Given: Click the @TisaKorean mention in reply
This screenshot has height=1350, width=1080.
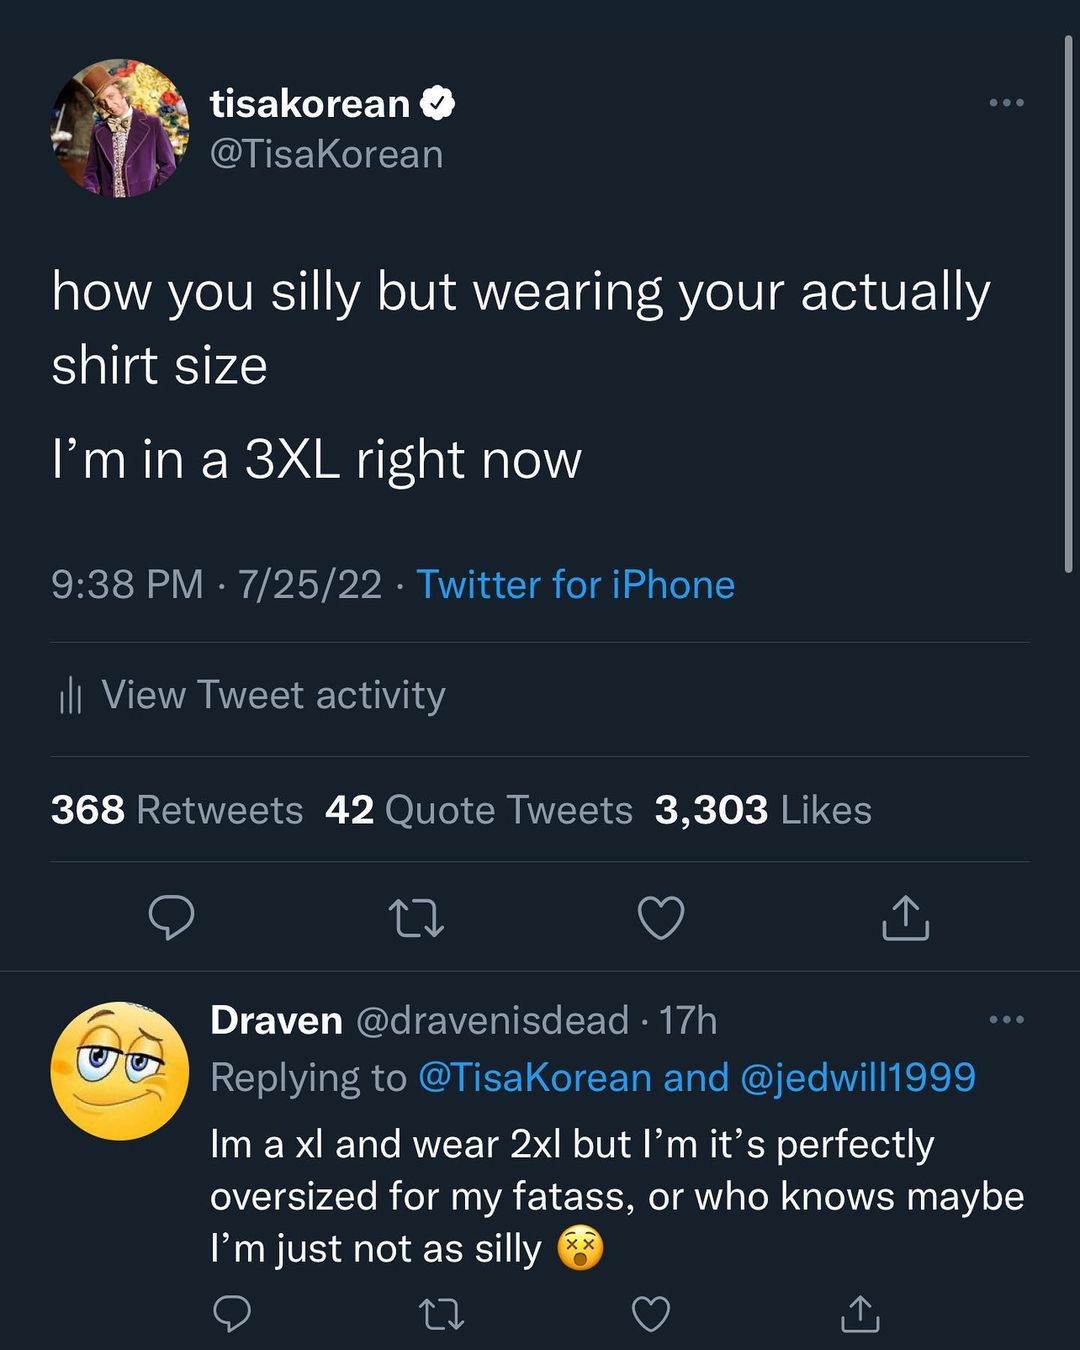Looking at the screenshot, I should click(534, 1078).
